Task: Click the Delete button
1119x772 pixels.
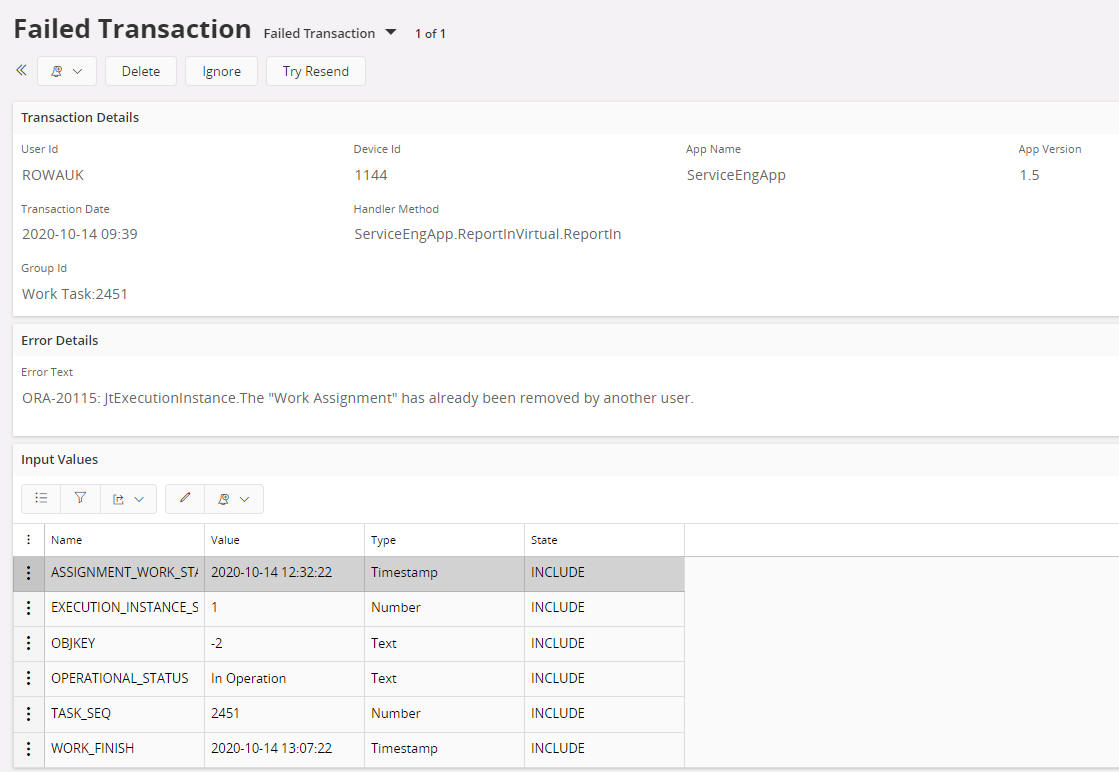Action: click(x=141, y=71)
